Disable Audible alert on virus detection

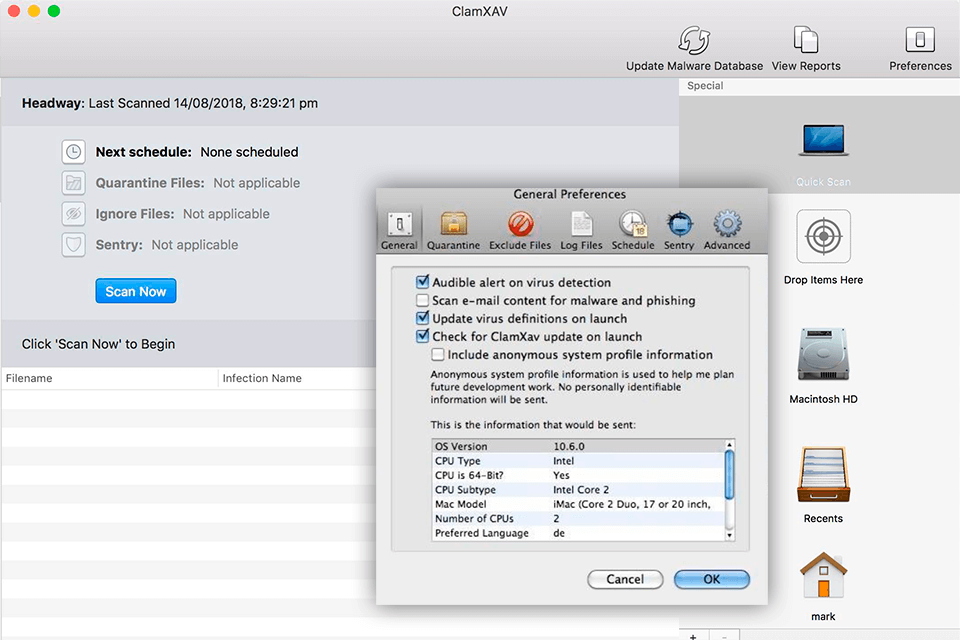(x=423, y=283)
